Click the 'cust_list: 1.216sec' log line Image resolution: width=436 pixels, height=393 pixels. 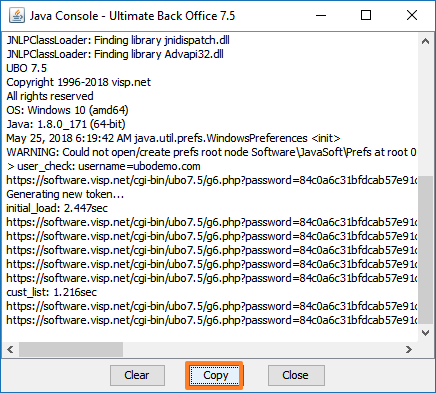pyautogui.click(x=52, y=292)
